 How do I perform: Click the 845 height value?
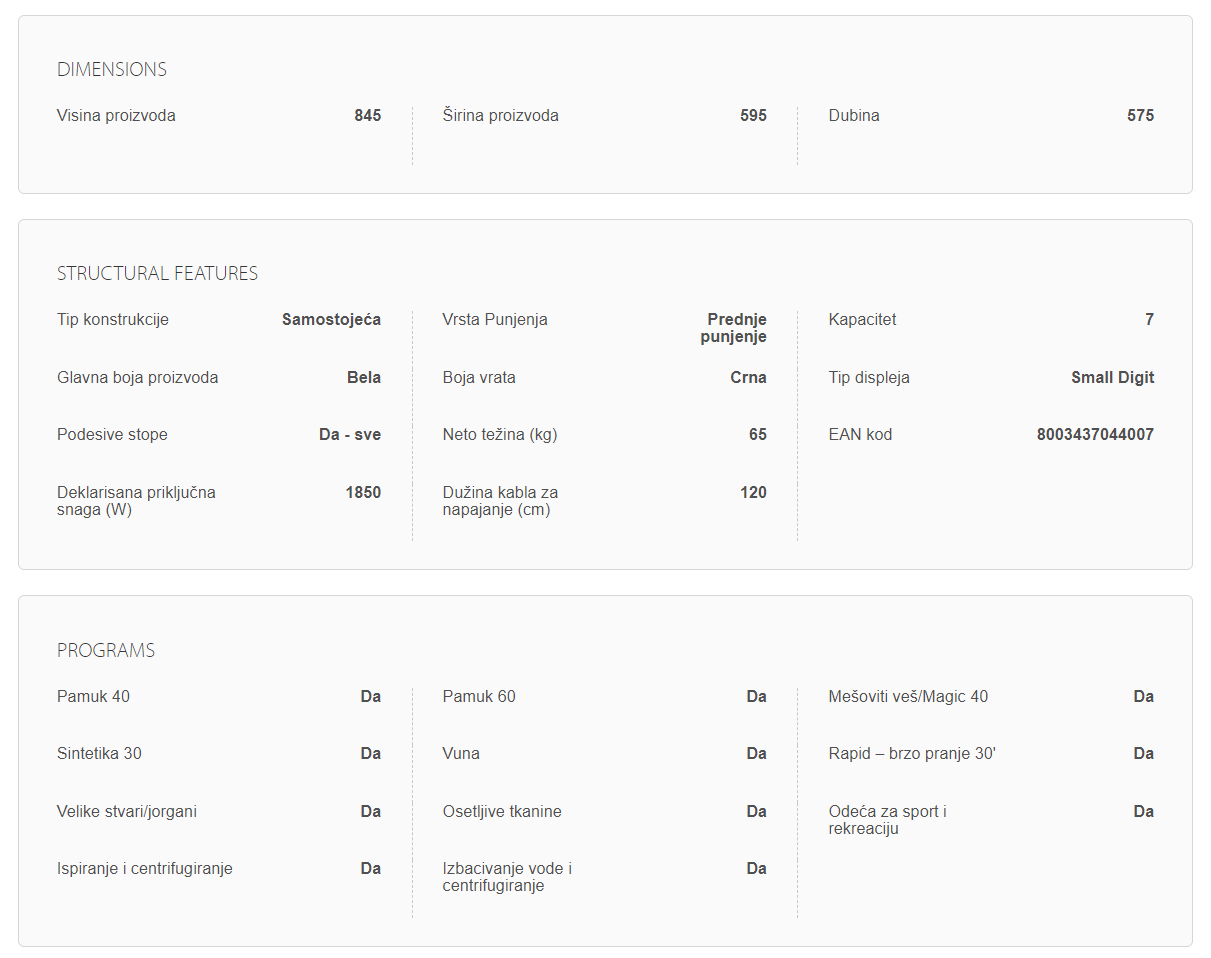(367, 116)
